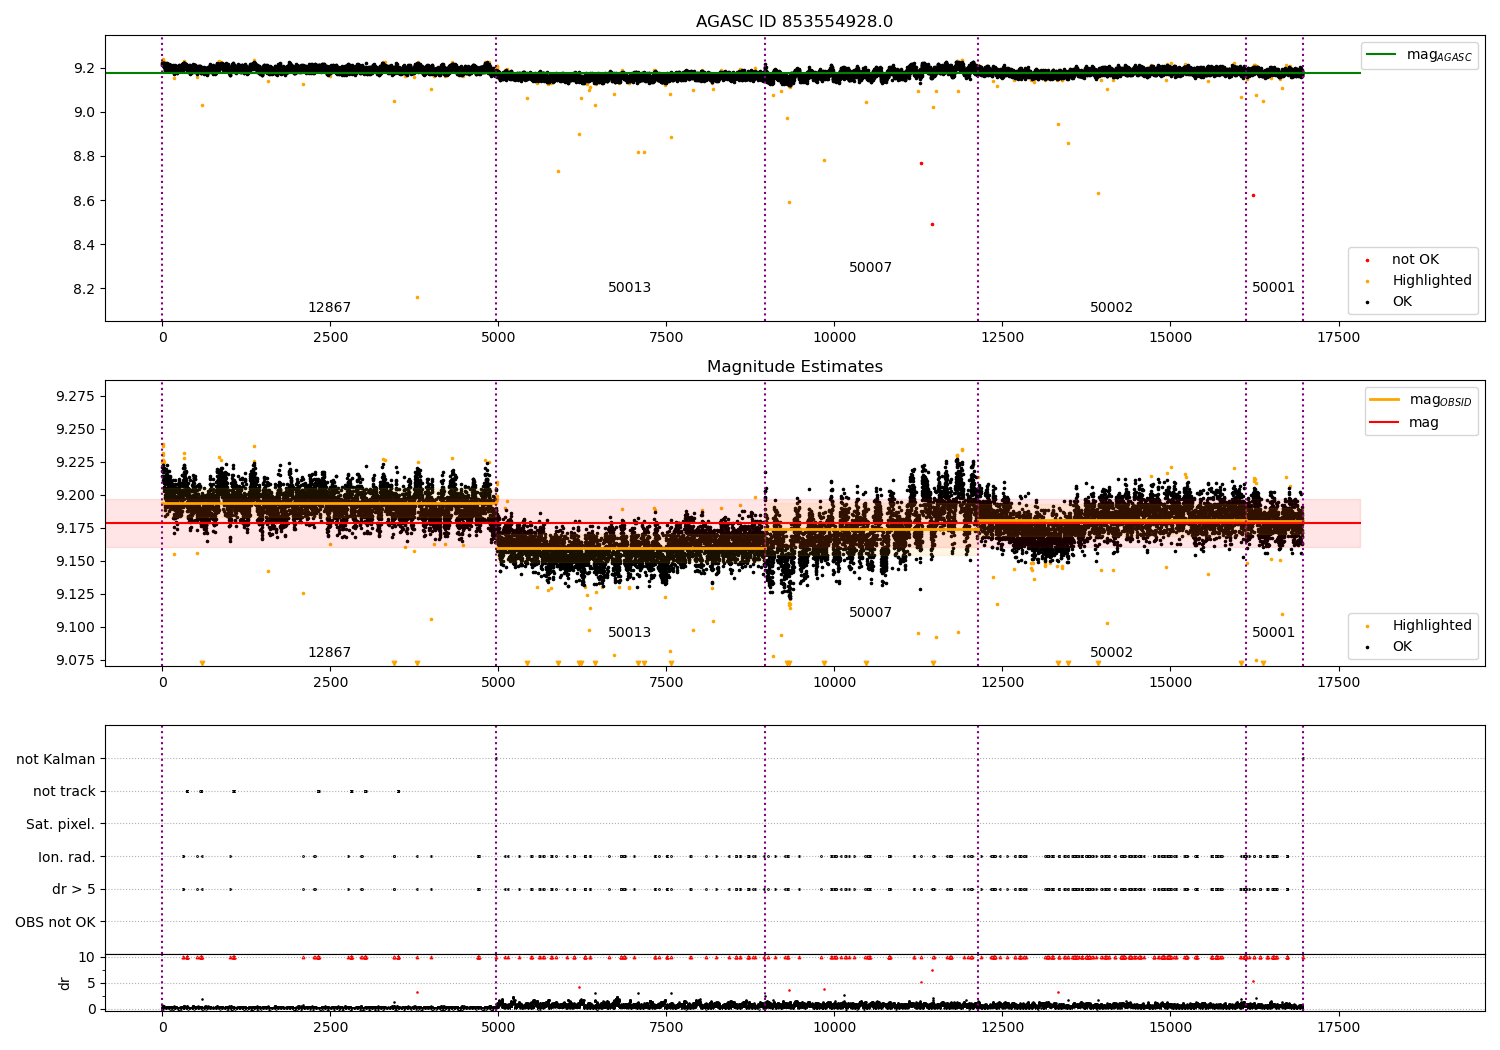This screenshot has height=1050, width=1500.
Task: Click obsid label 50001 in Magnitude Estimates plot
Action: coord(1273,633)
